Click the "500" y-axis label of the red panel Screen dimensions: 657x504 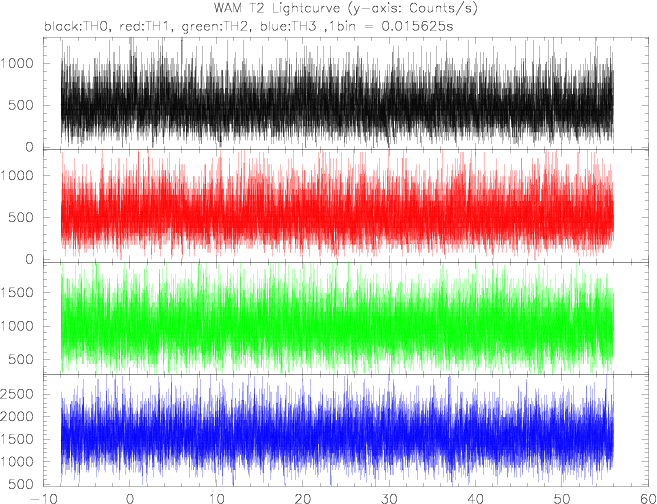pyautogui.click(x=23, y=217)
